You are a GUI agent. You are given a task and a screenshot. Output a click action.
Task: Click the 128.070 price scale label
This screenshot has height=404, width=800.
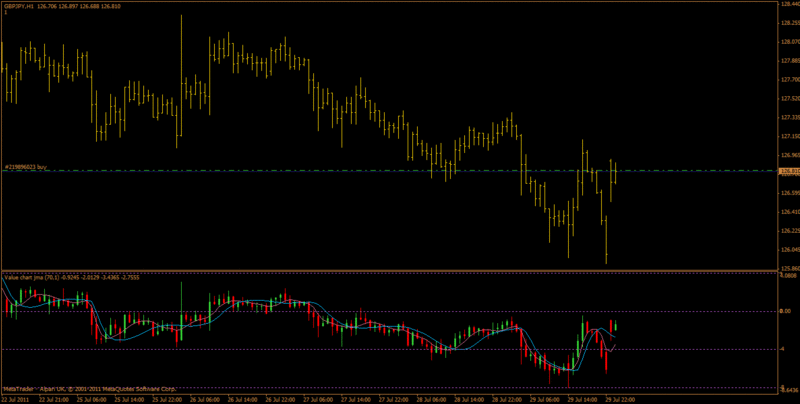click(789, 42)
